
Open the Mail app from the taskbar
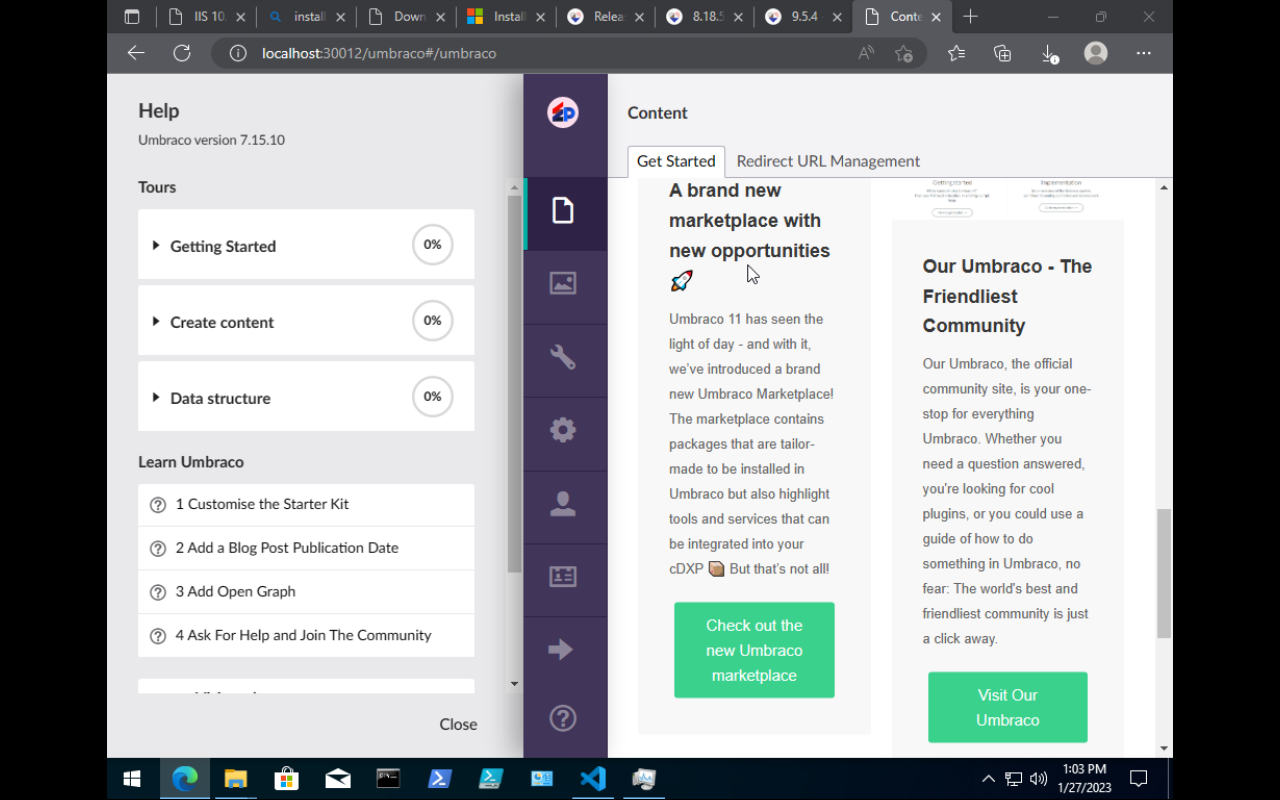coord(338,778)
